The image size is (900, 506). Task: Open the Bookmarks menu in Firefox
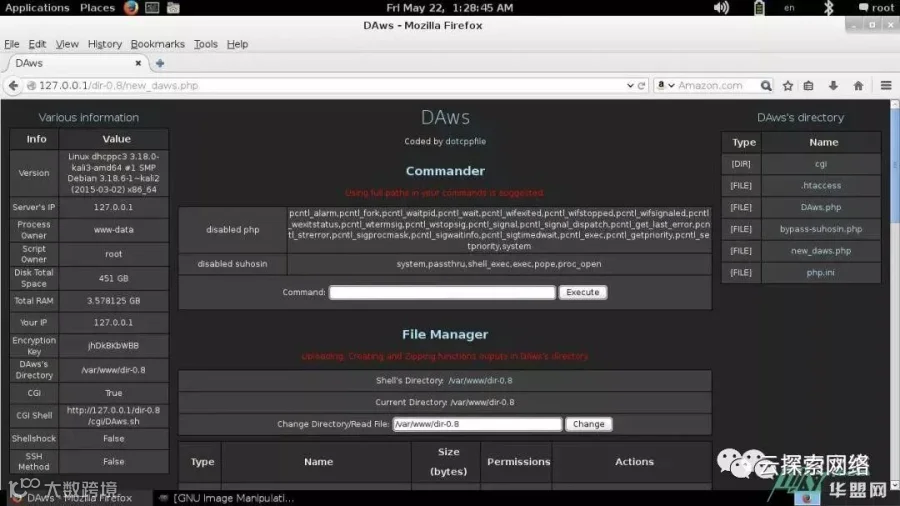pyautogui.click(x=157, y=44)
